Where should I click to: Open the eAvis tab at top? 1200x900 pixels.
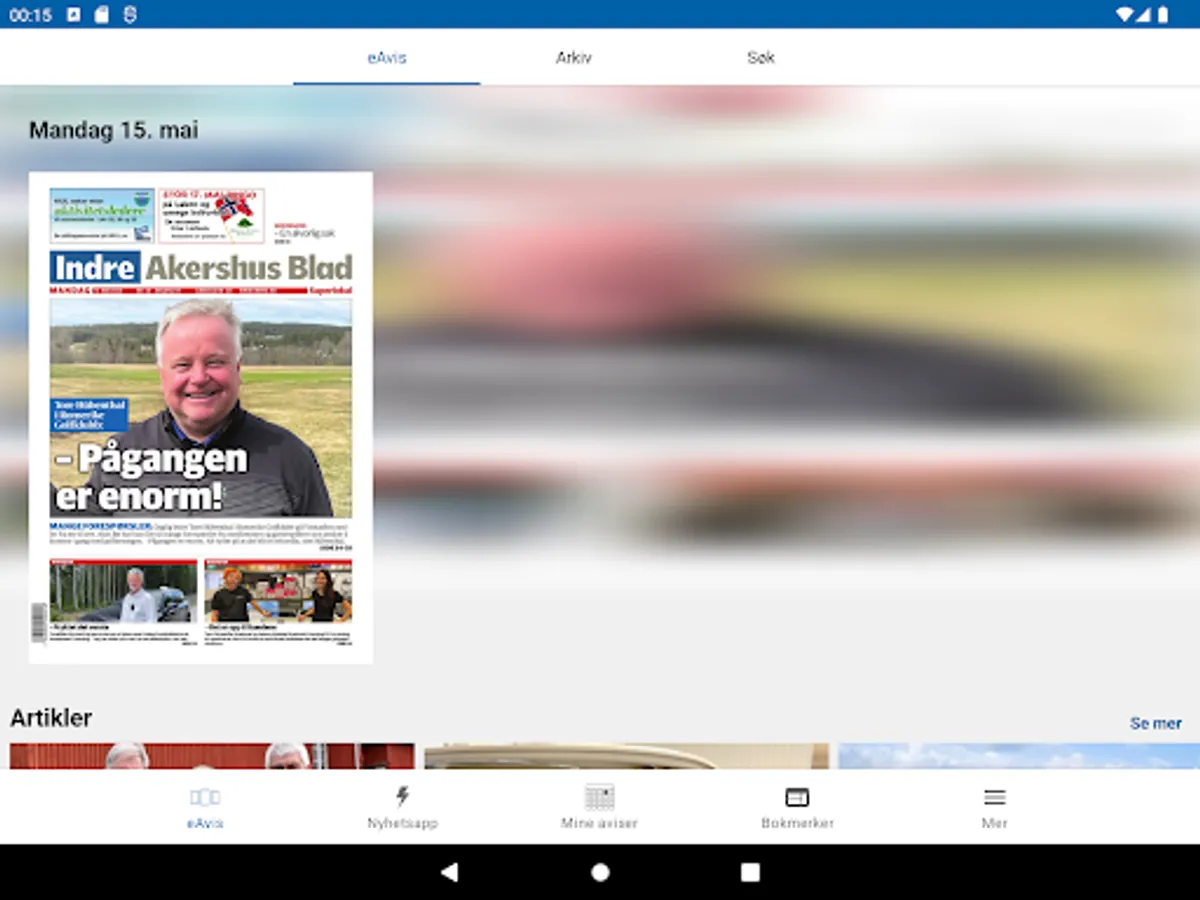click(387, 58)
